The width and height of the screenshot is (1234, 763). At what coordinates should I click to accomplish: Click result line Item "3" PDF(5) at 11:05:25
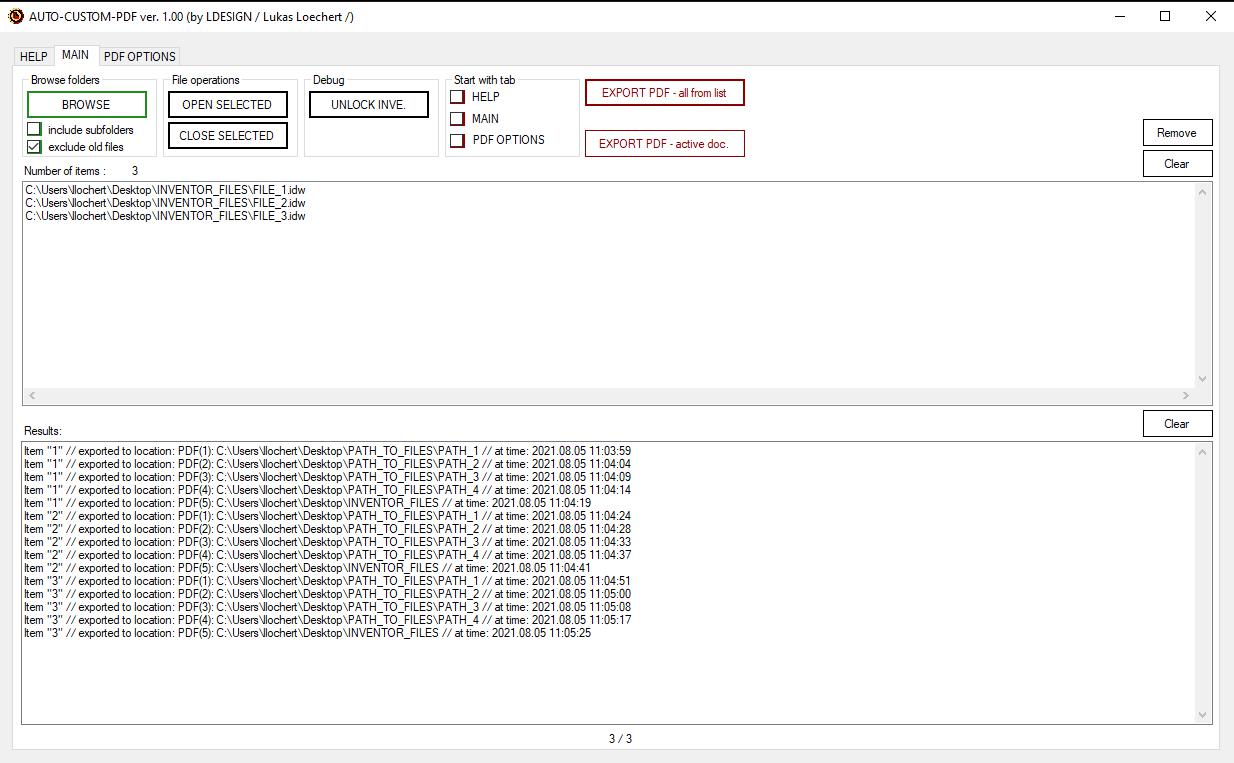pyautogui.click(x=307, y=633)
